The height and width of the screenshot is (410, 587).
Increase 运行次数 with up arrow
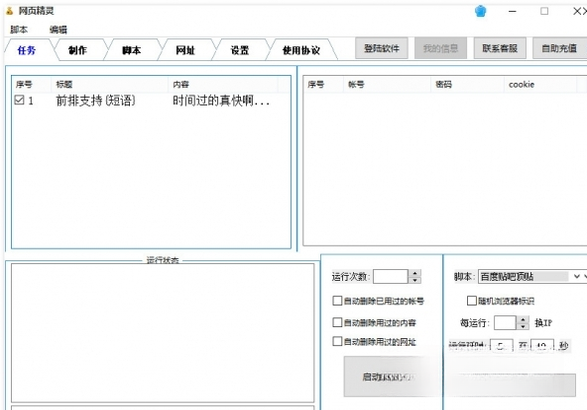point(414,273)
